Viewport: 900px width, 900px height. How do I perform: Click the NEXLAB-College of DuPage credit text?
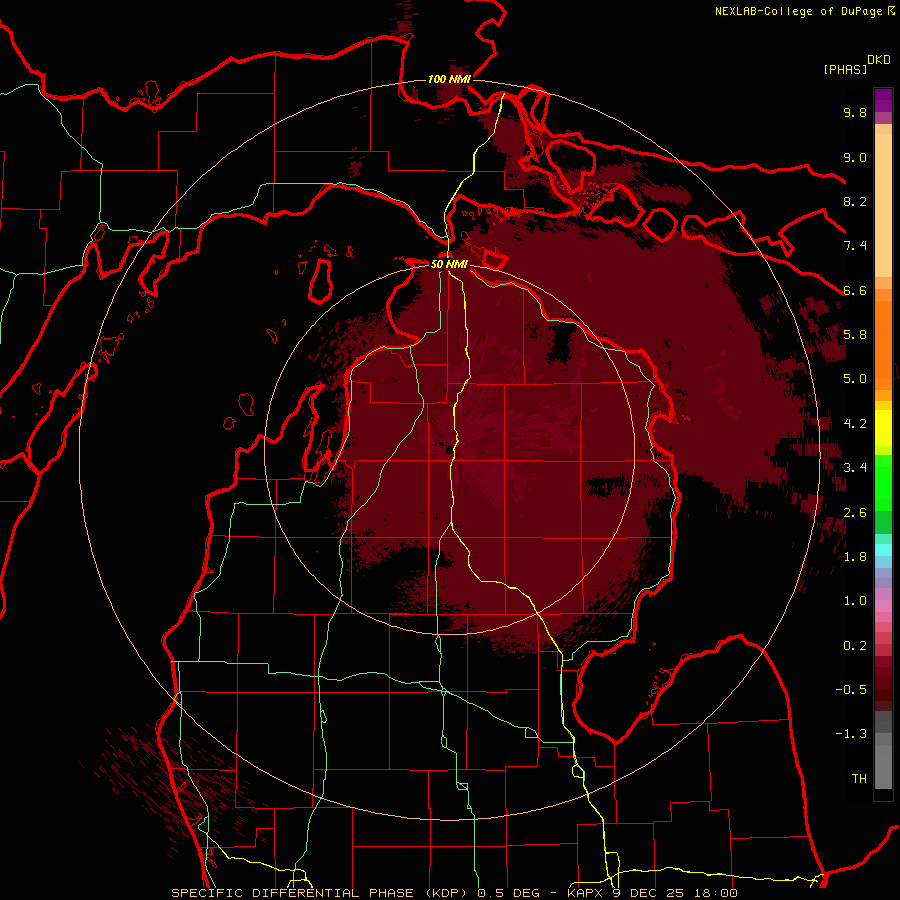805,11
